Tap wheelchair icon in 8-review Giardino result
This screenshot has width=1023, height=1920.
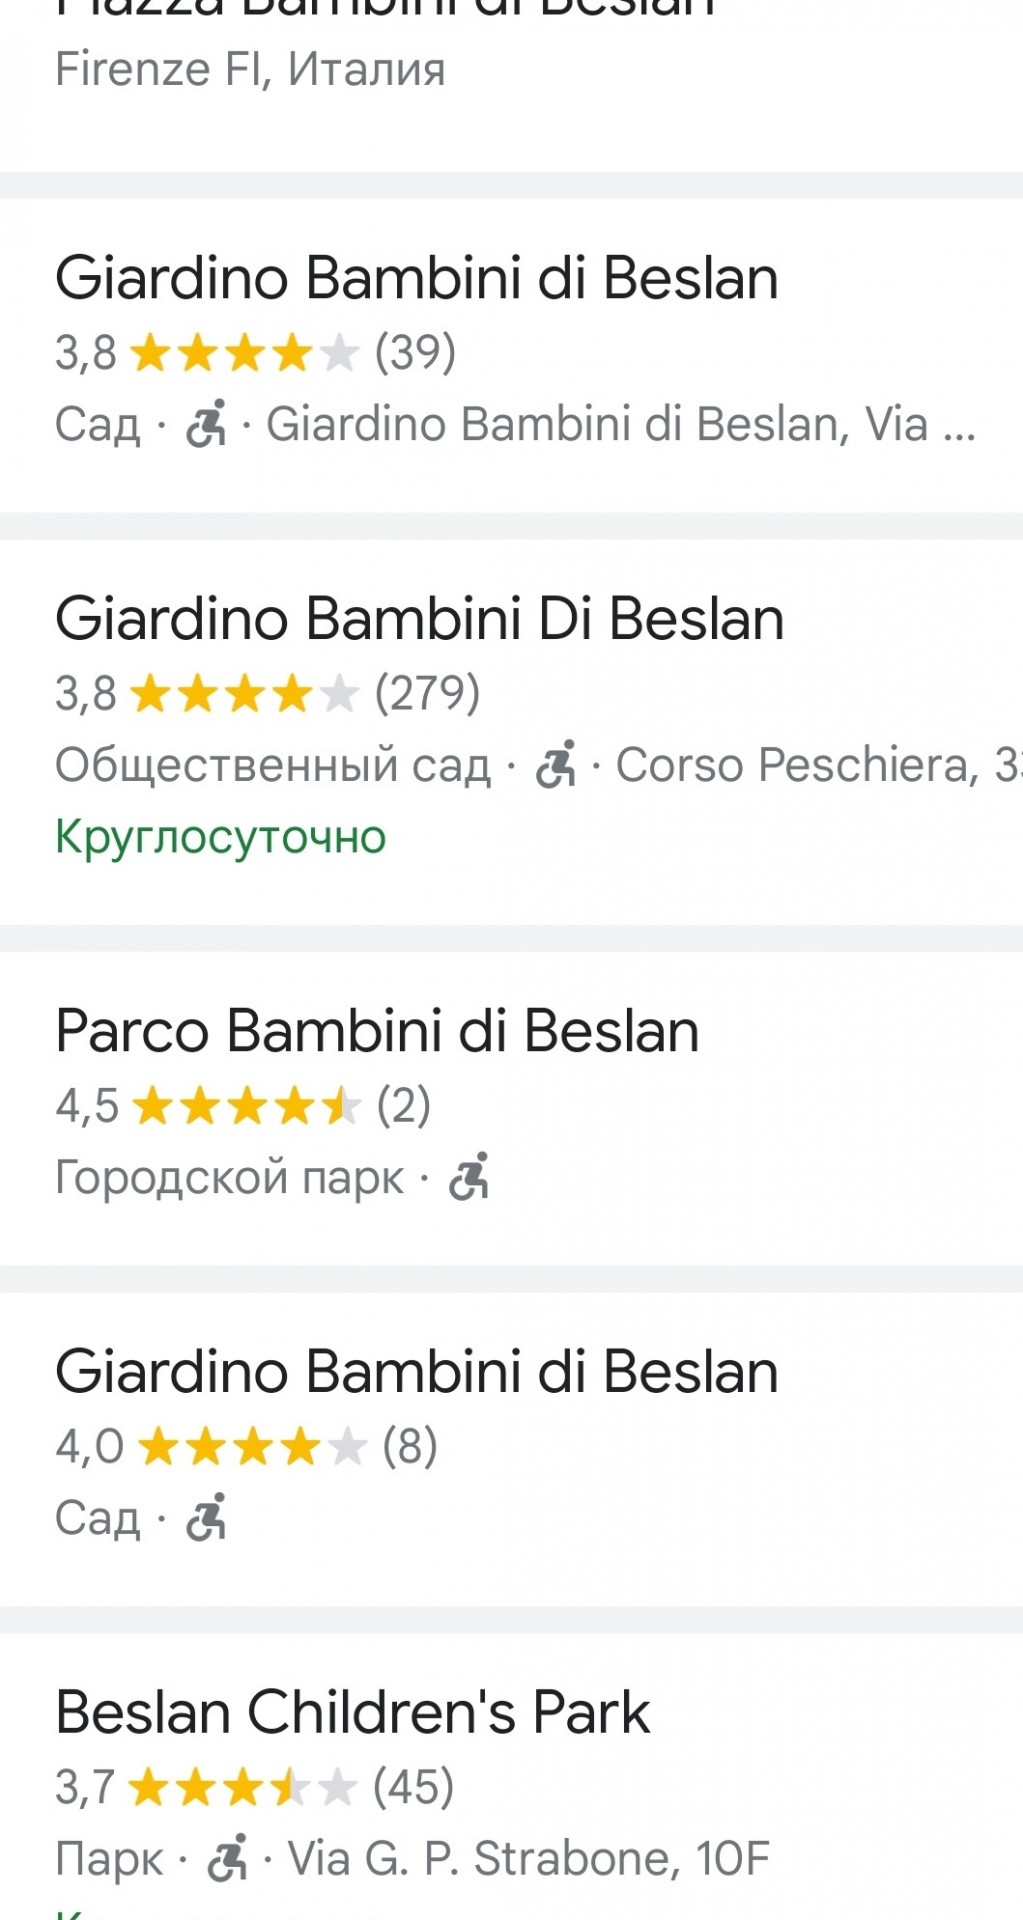[206, 1517]
